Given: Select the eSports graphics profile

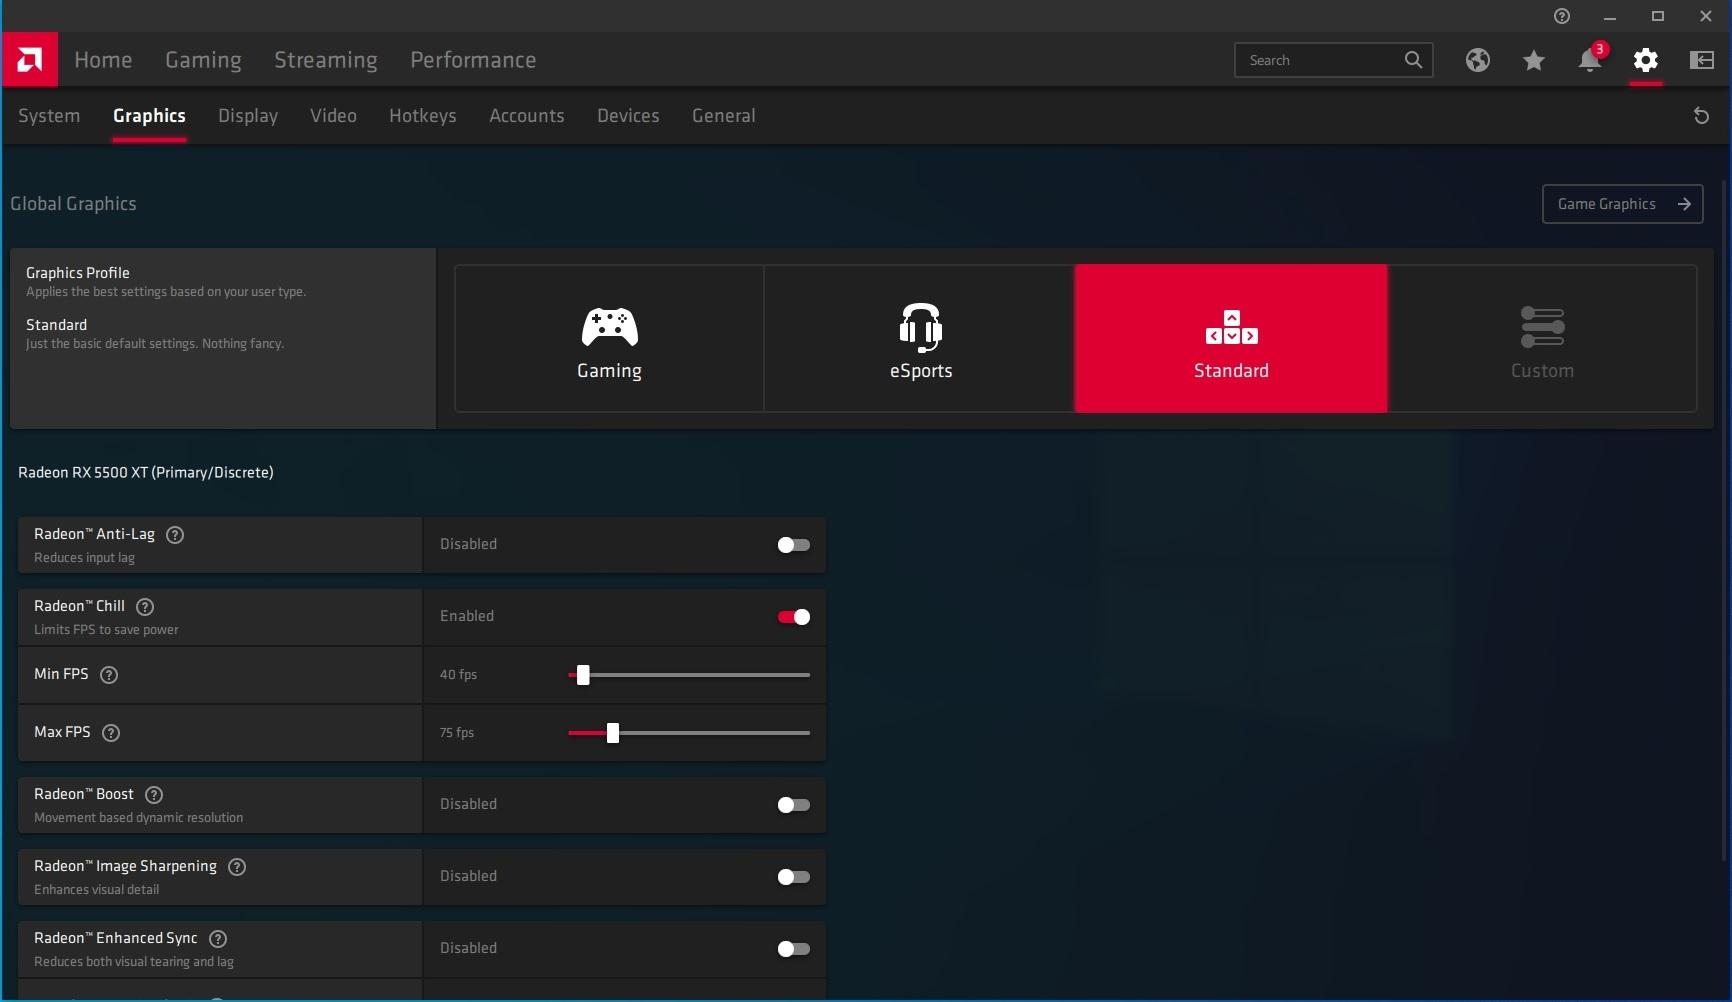Looking at the screenshot, I should 920,339.
